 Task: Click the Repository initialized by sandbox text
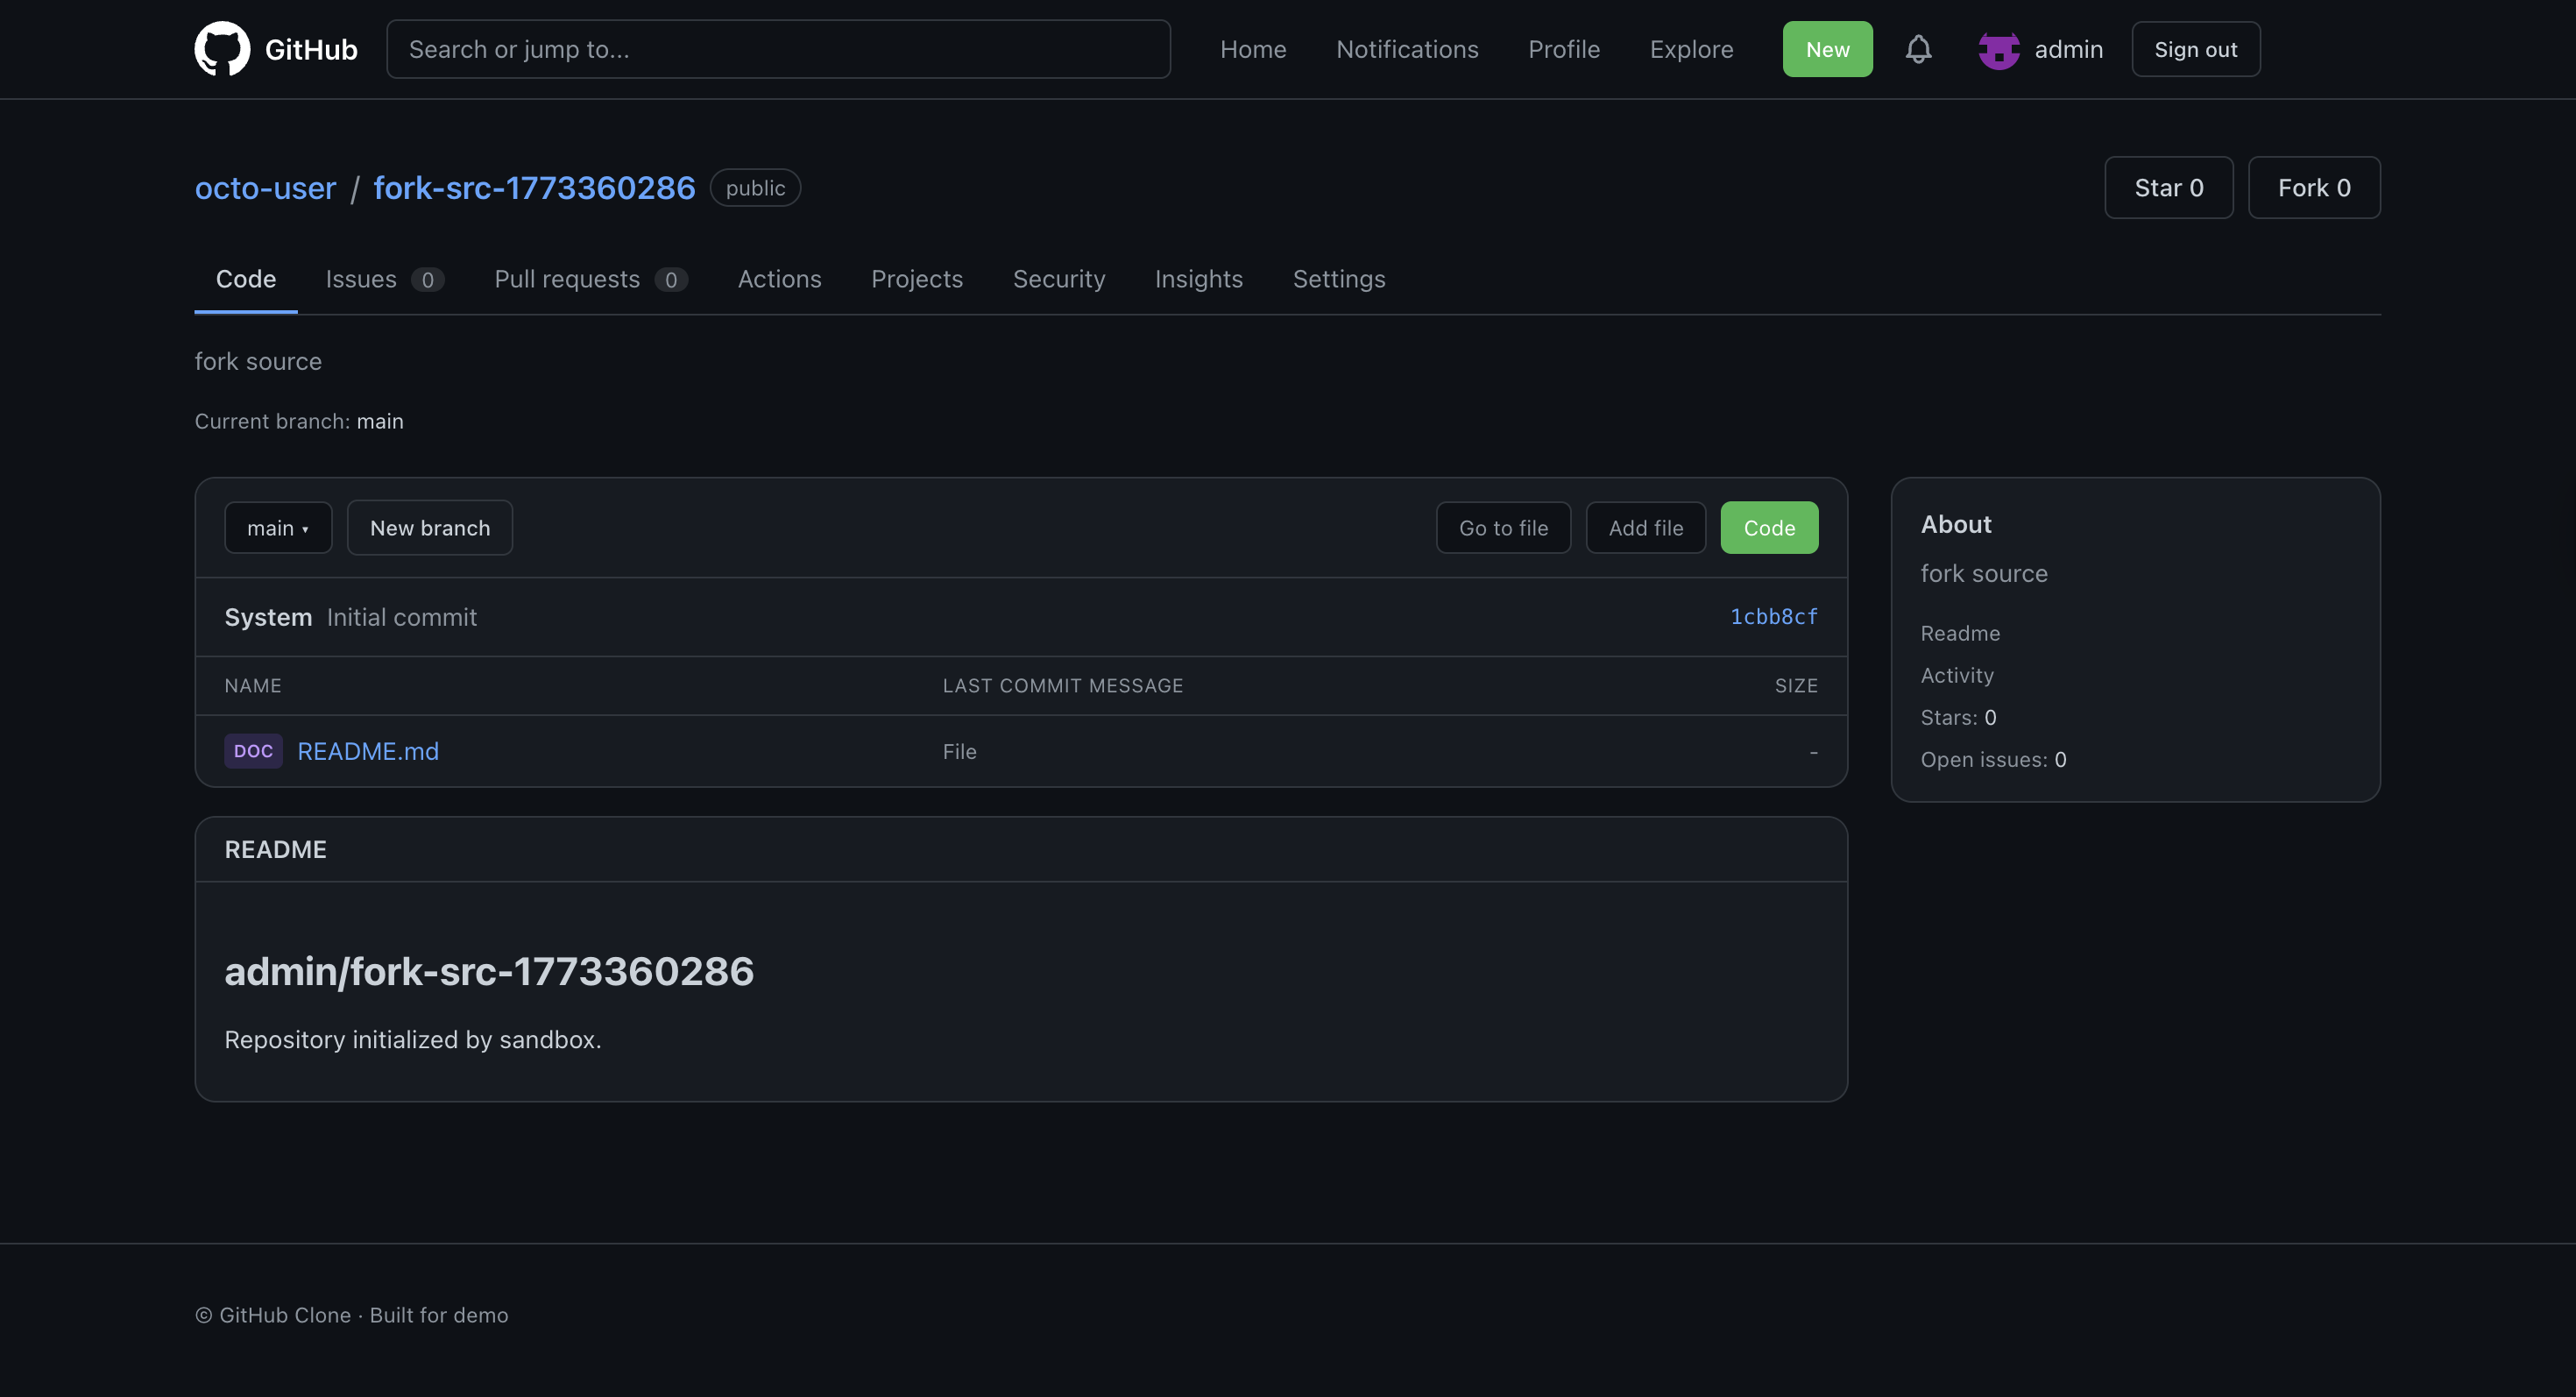413,1040
